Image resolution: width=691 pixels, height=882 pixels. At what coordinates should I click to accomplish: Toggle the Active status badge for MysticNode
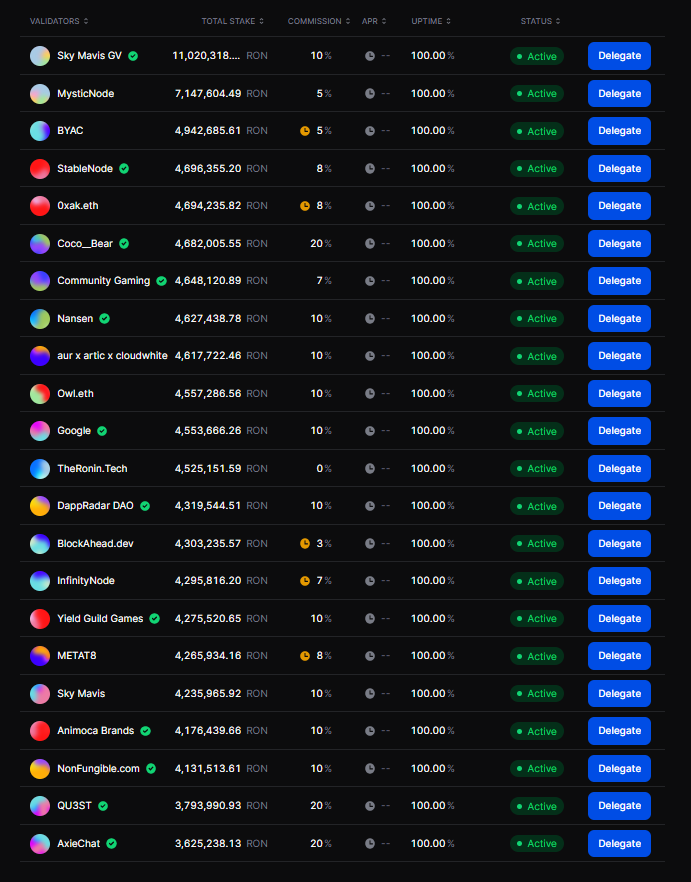coord(537,93)
